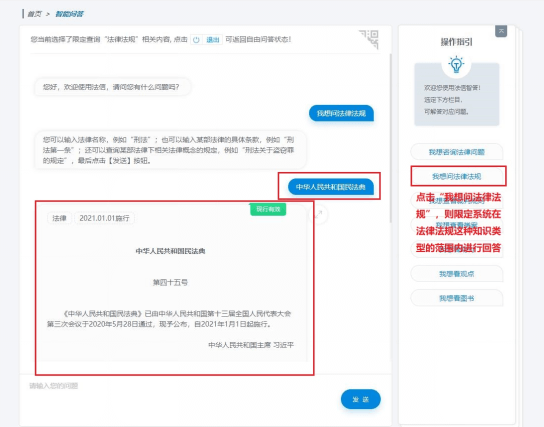Click the 法律 category tag on the result card
Image resolution: width=544 pixels, height=427 pixels.
click(59, 218)
